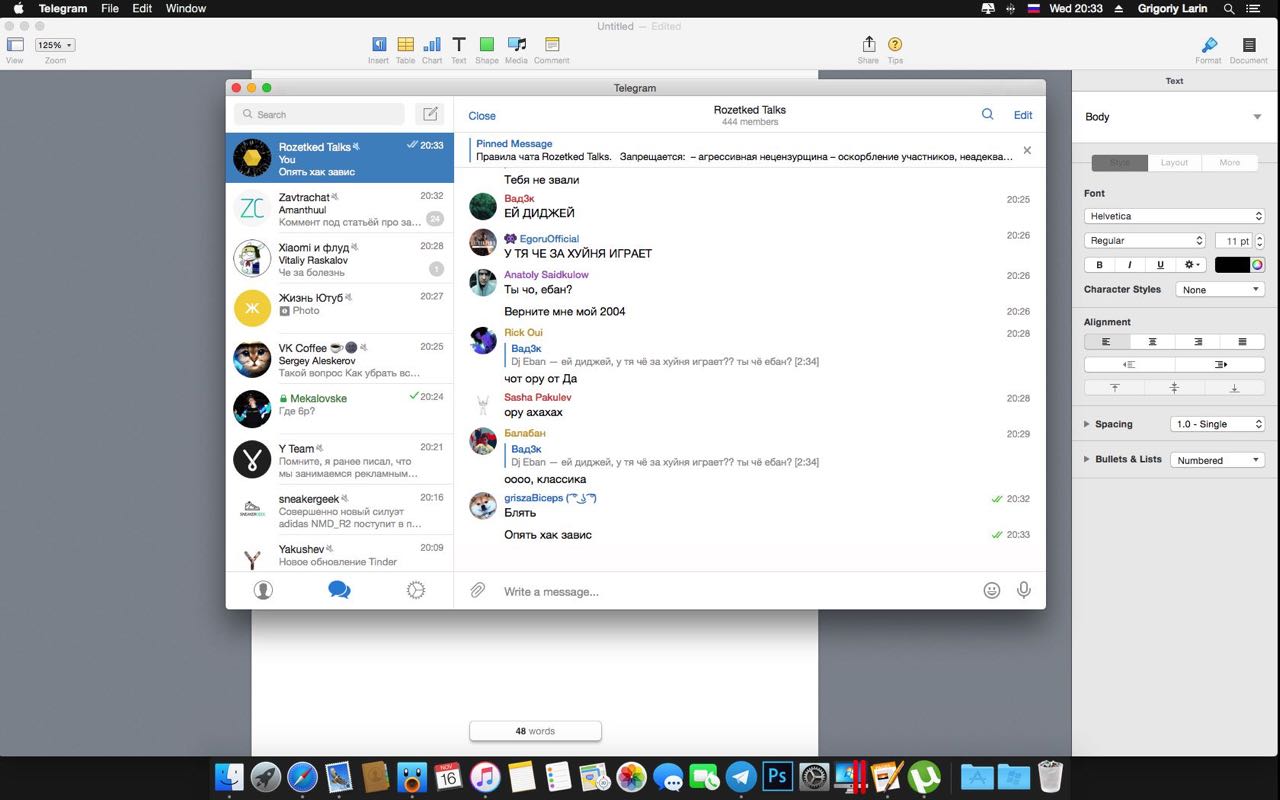This screenshot has height=800, width=1280.
Task: Toggle Bold formatting
Action: point(1100,265)
